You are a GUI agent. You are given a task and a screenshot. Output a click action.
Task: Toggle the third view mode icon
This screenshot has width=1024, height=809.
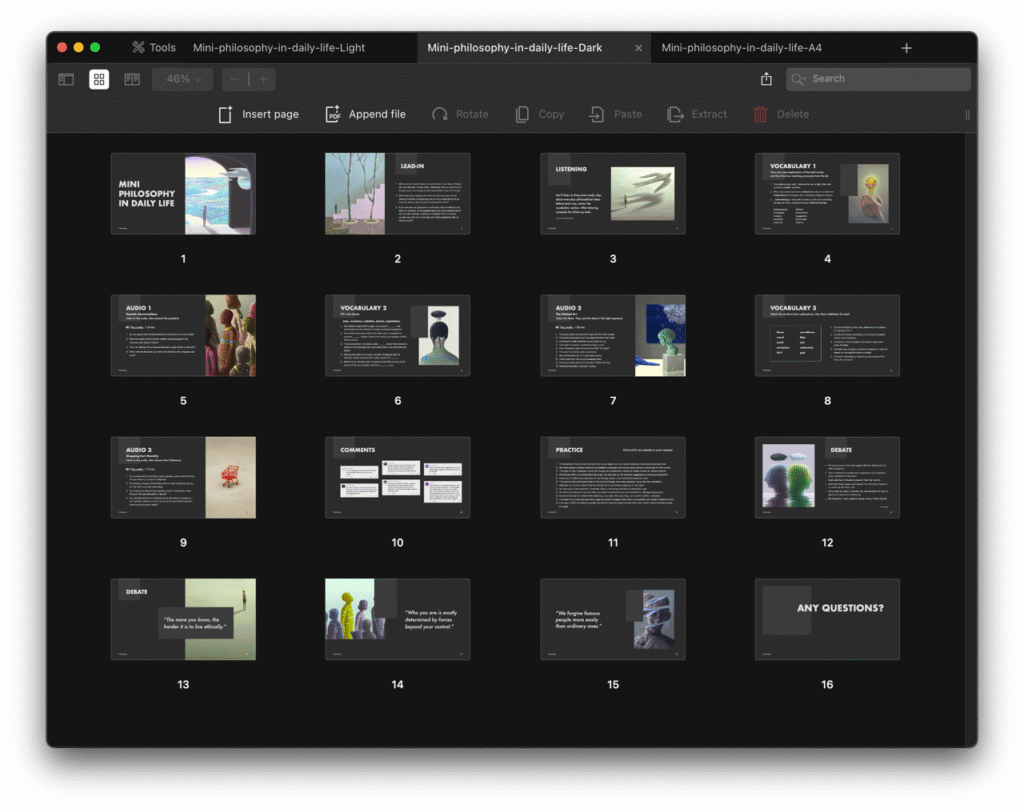(132, 79)
